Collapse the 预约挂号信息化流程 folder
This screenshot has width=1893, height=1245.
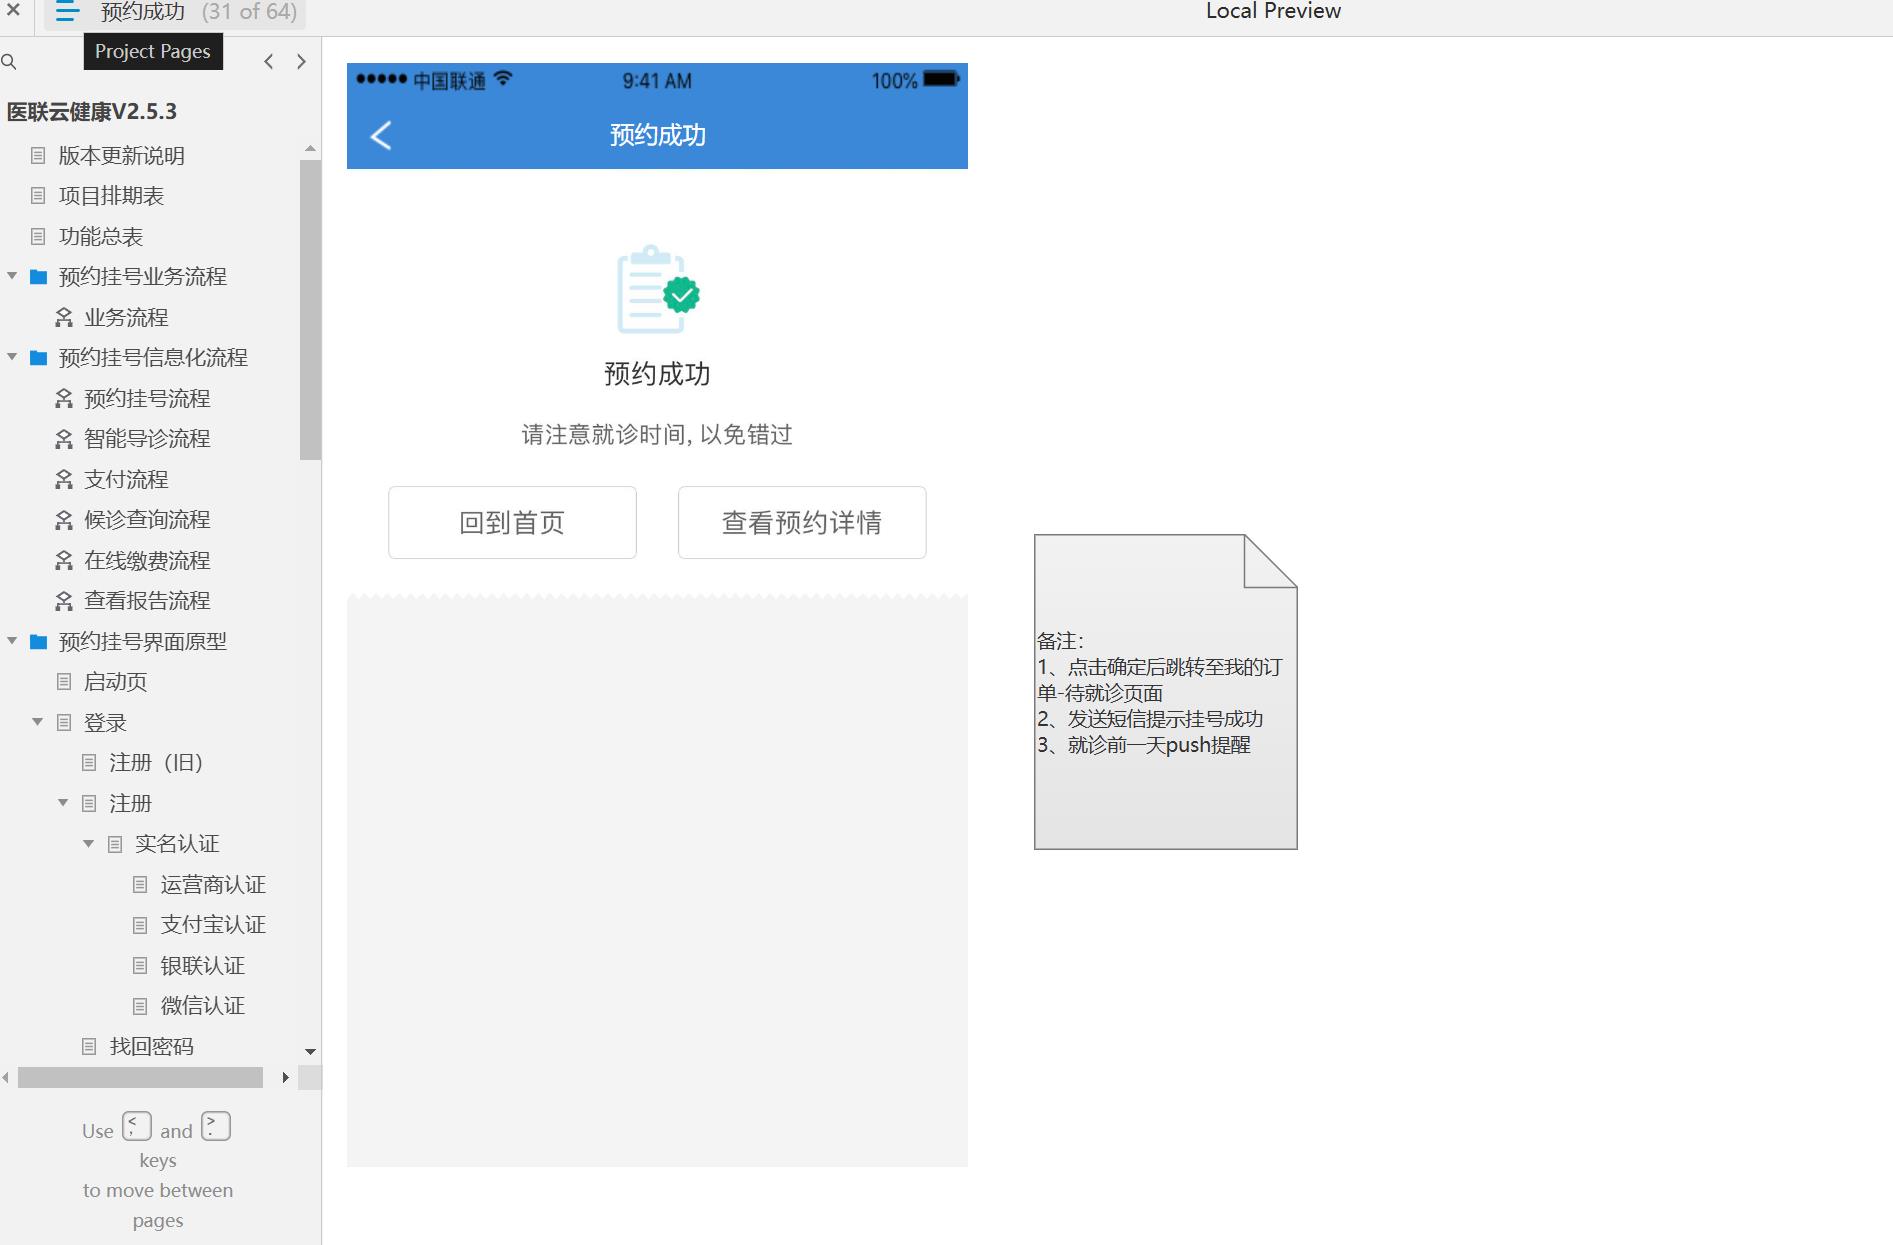(12, 357)
